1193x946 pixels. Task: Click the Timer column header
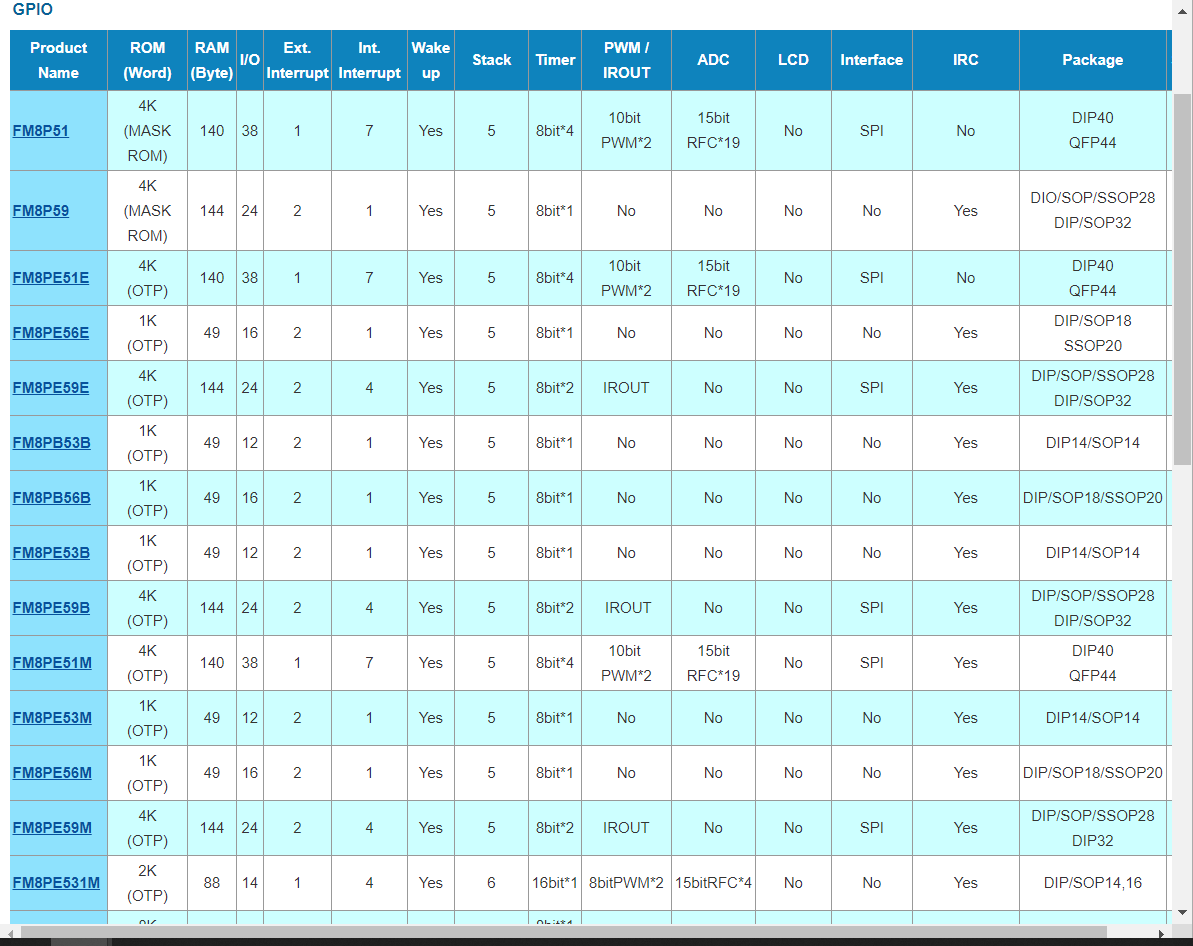pyautogui.click(x=555, y=60)
